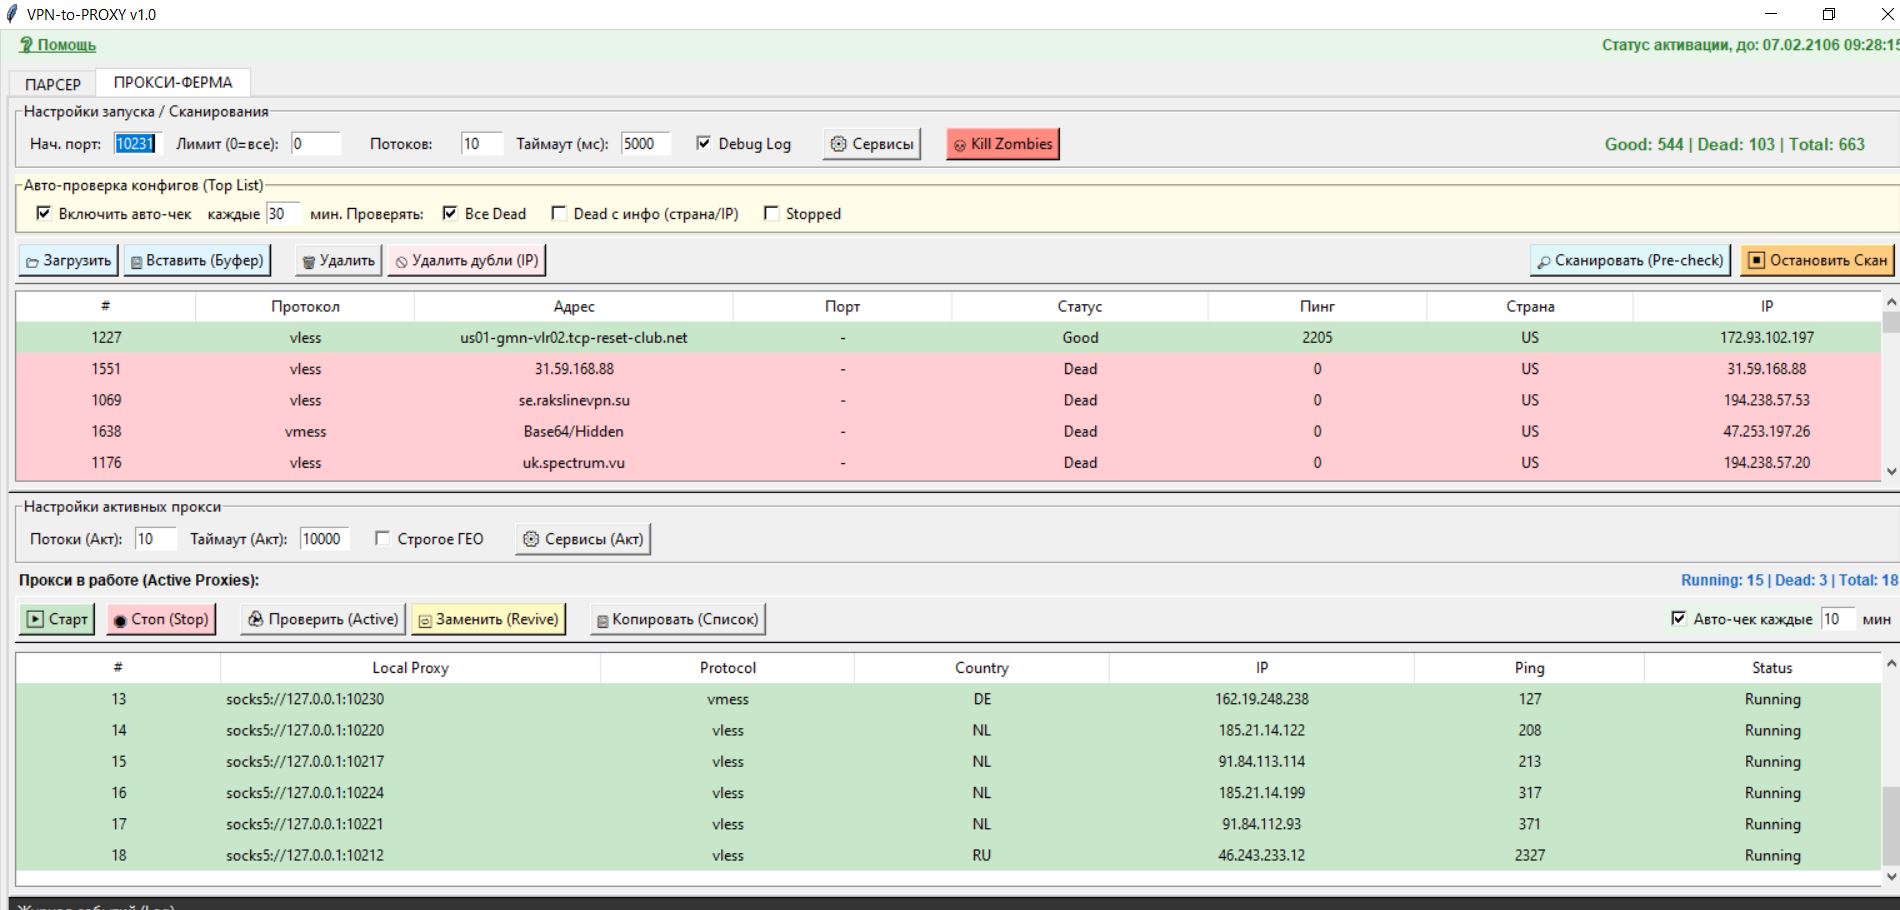The image size is (1900, 910).
Task: Sort active proxies by Country column
Action: [981, 668]
